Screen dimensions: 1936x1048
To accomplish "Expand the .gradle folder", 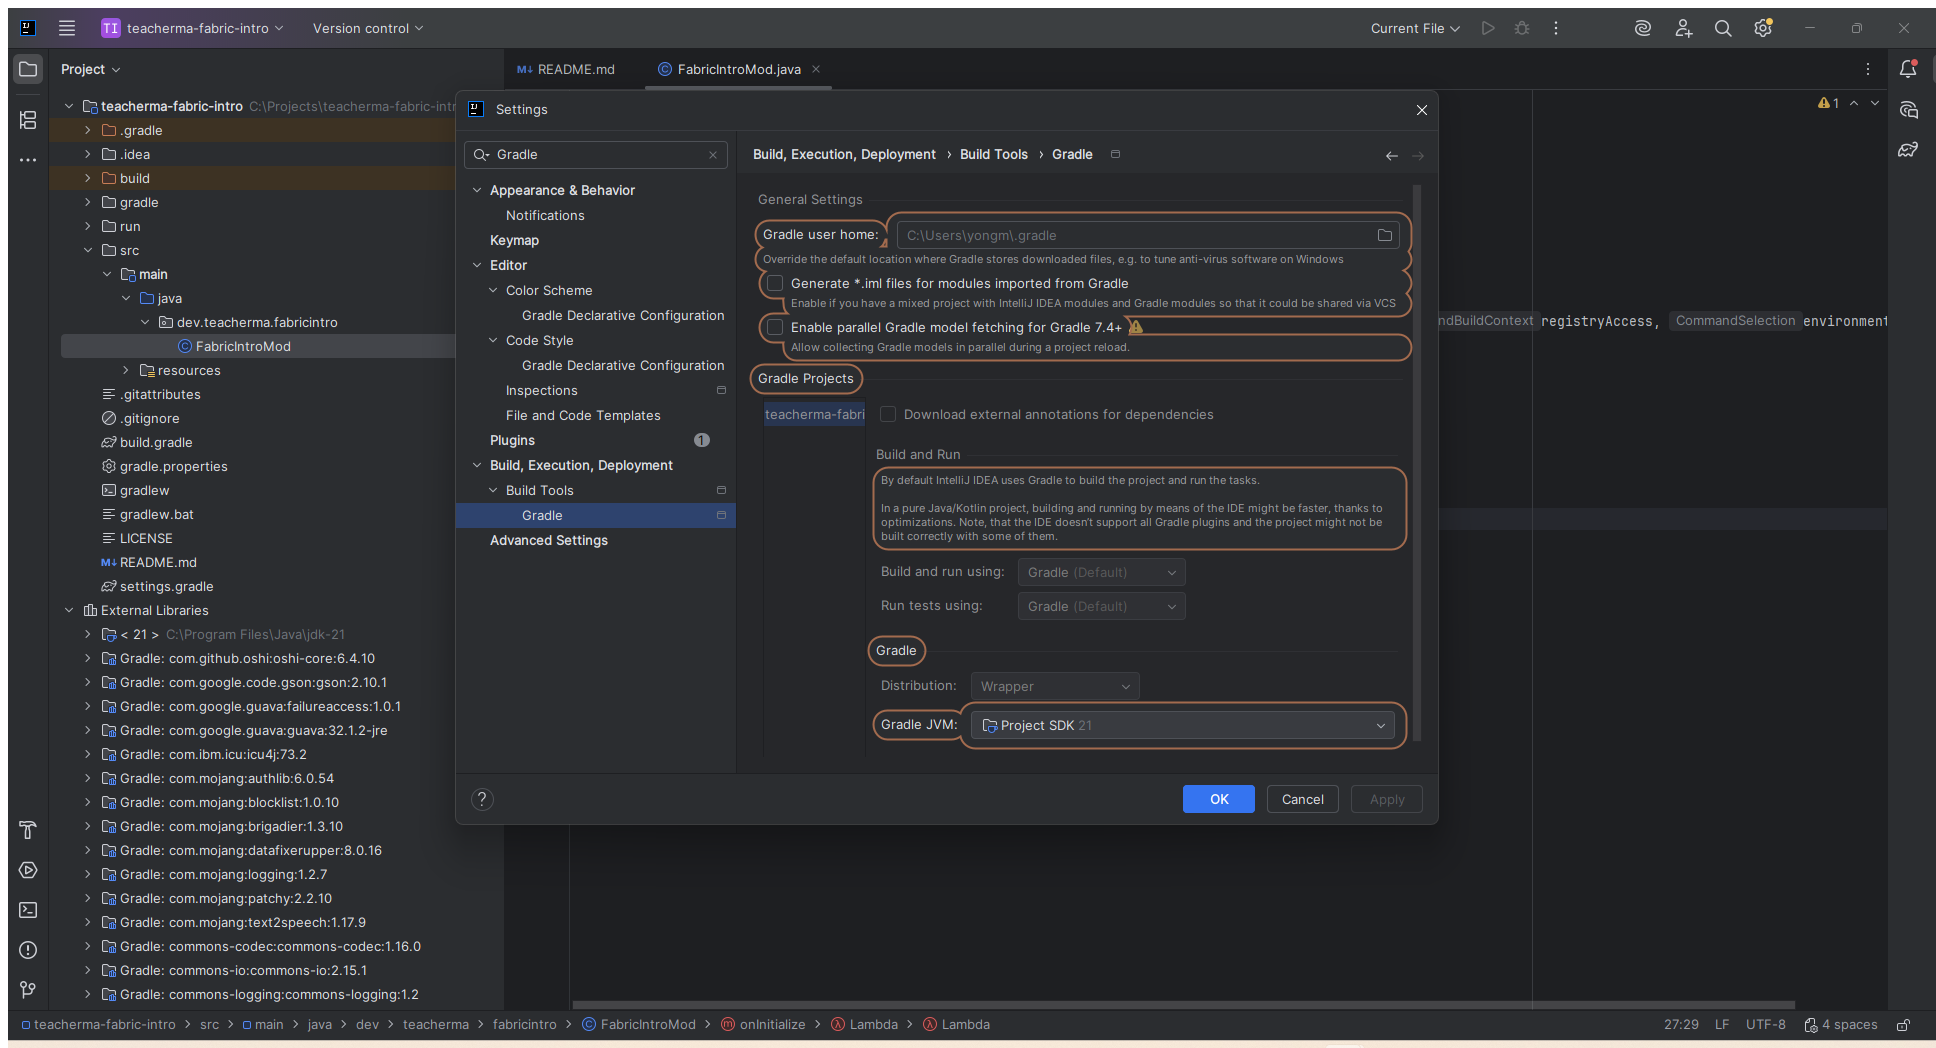I will coord(87,130).
